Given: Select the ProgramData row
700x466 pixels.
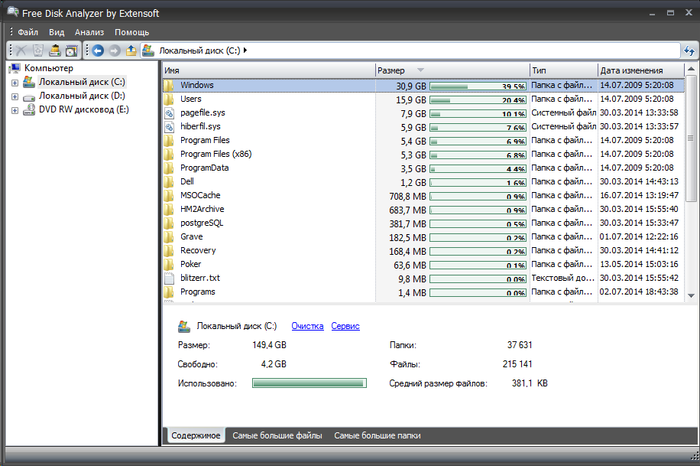Looking at the screenshot, I should pyautogui.click(x=423, y=168).
